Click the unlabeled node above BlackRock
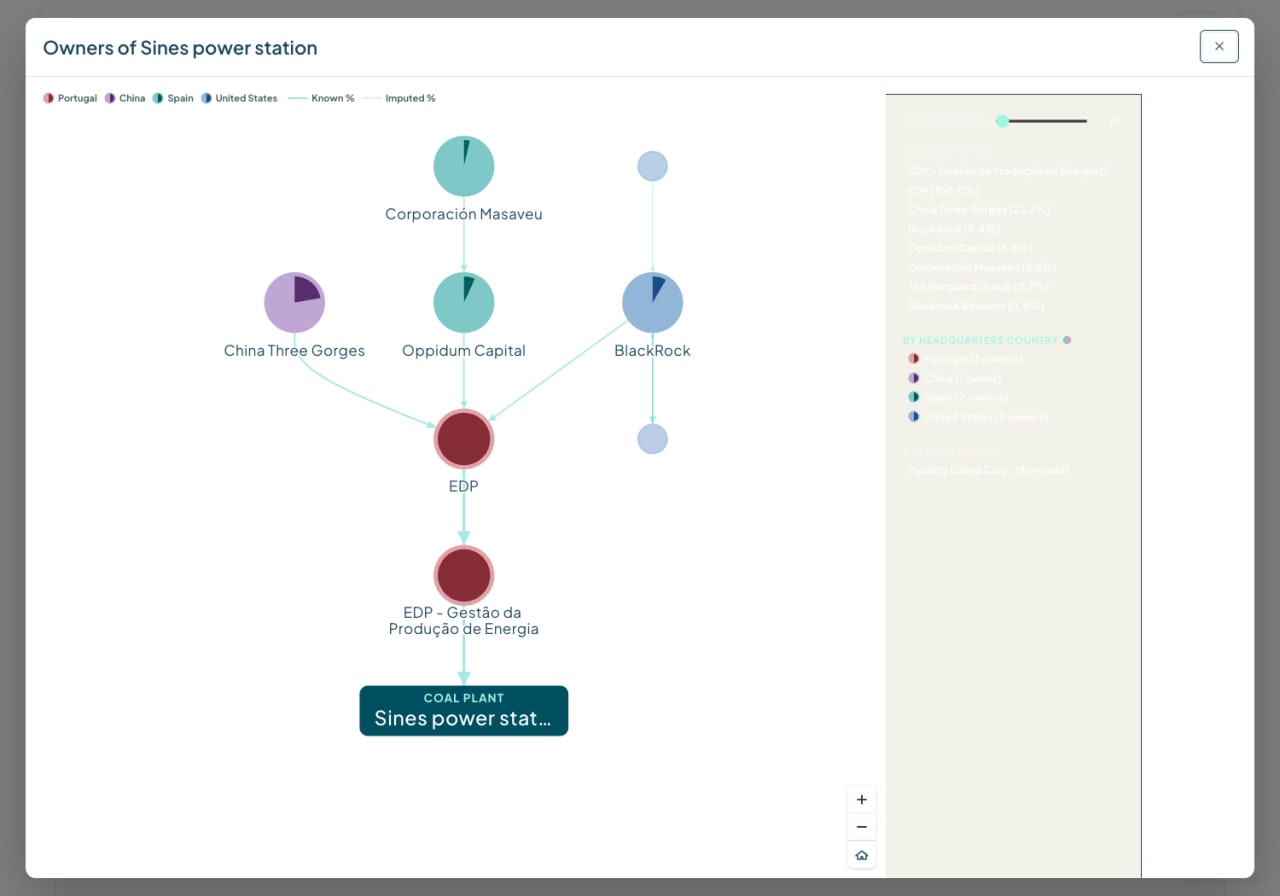 coord(653,166)
